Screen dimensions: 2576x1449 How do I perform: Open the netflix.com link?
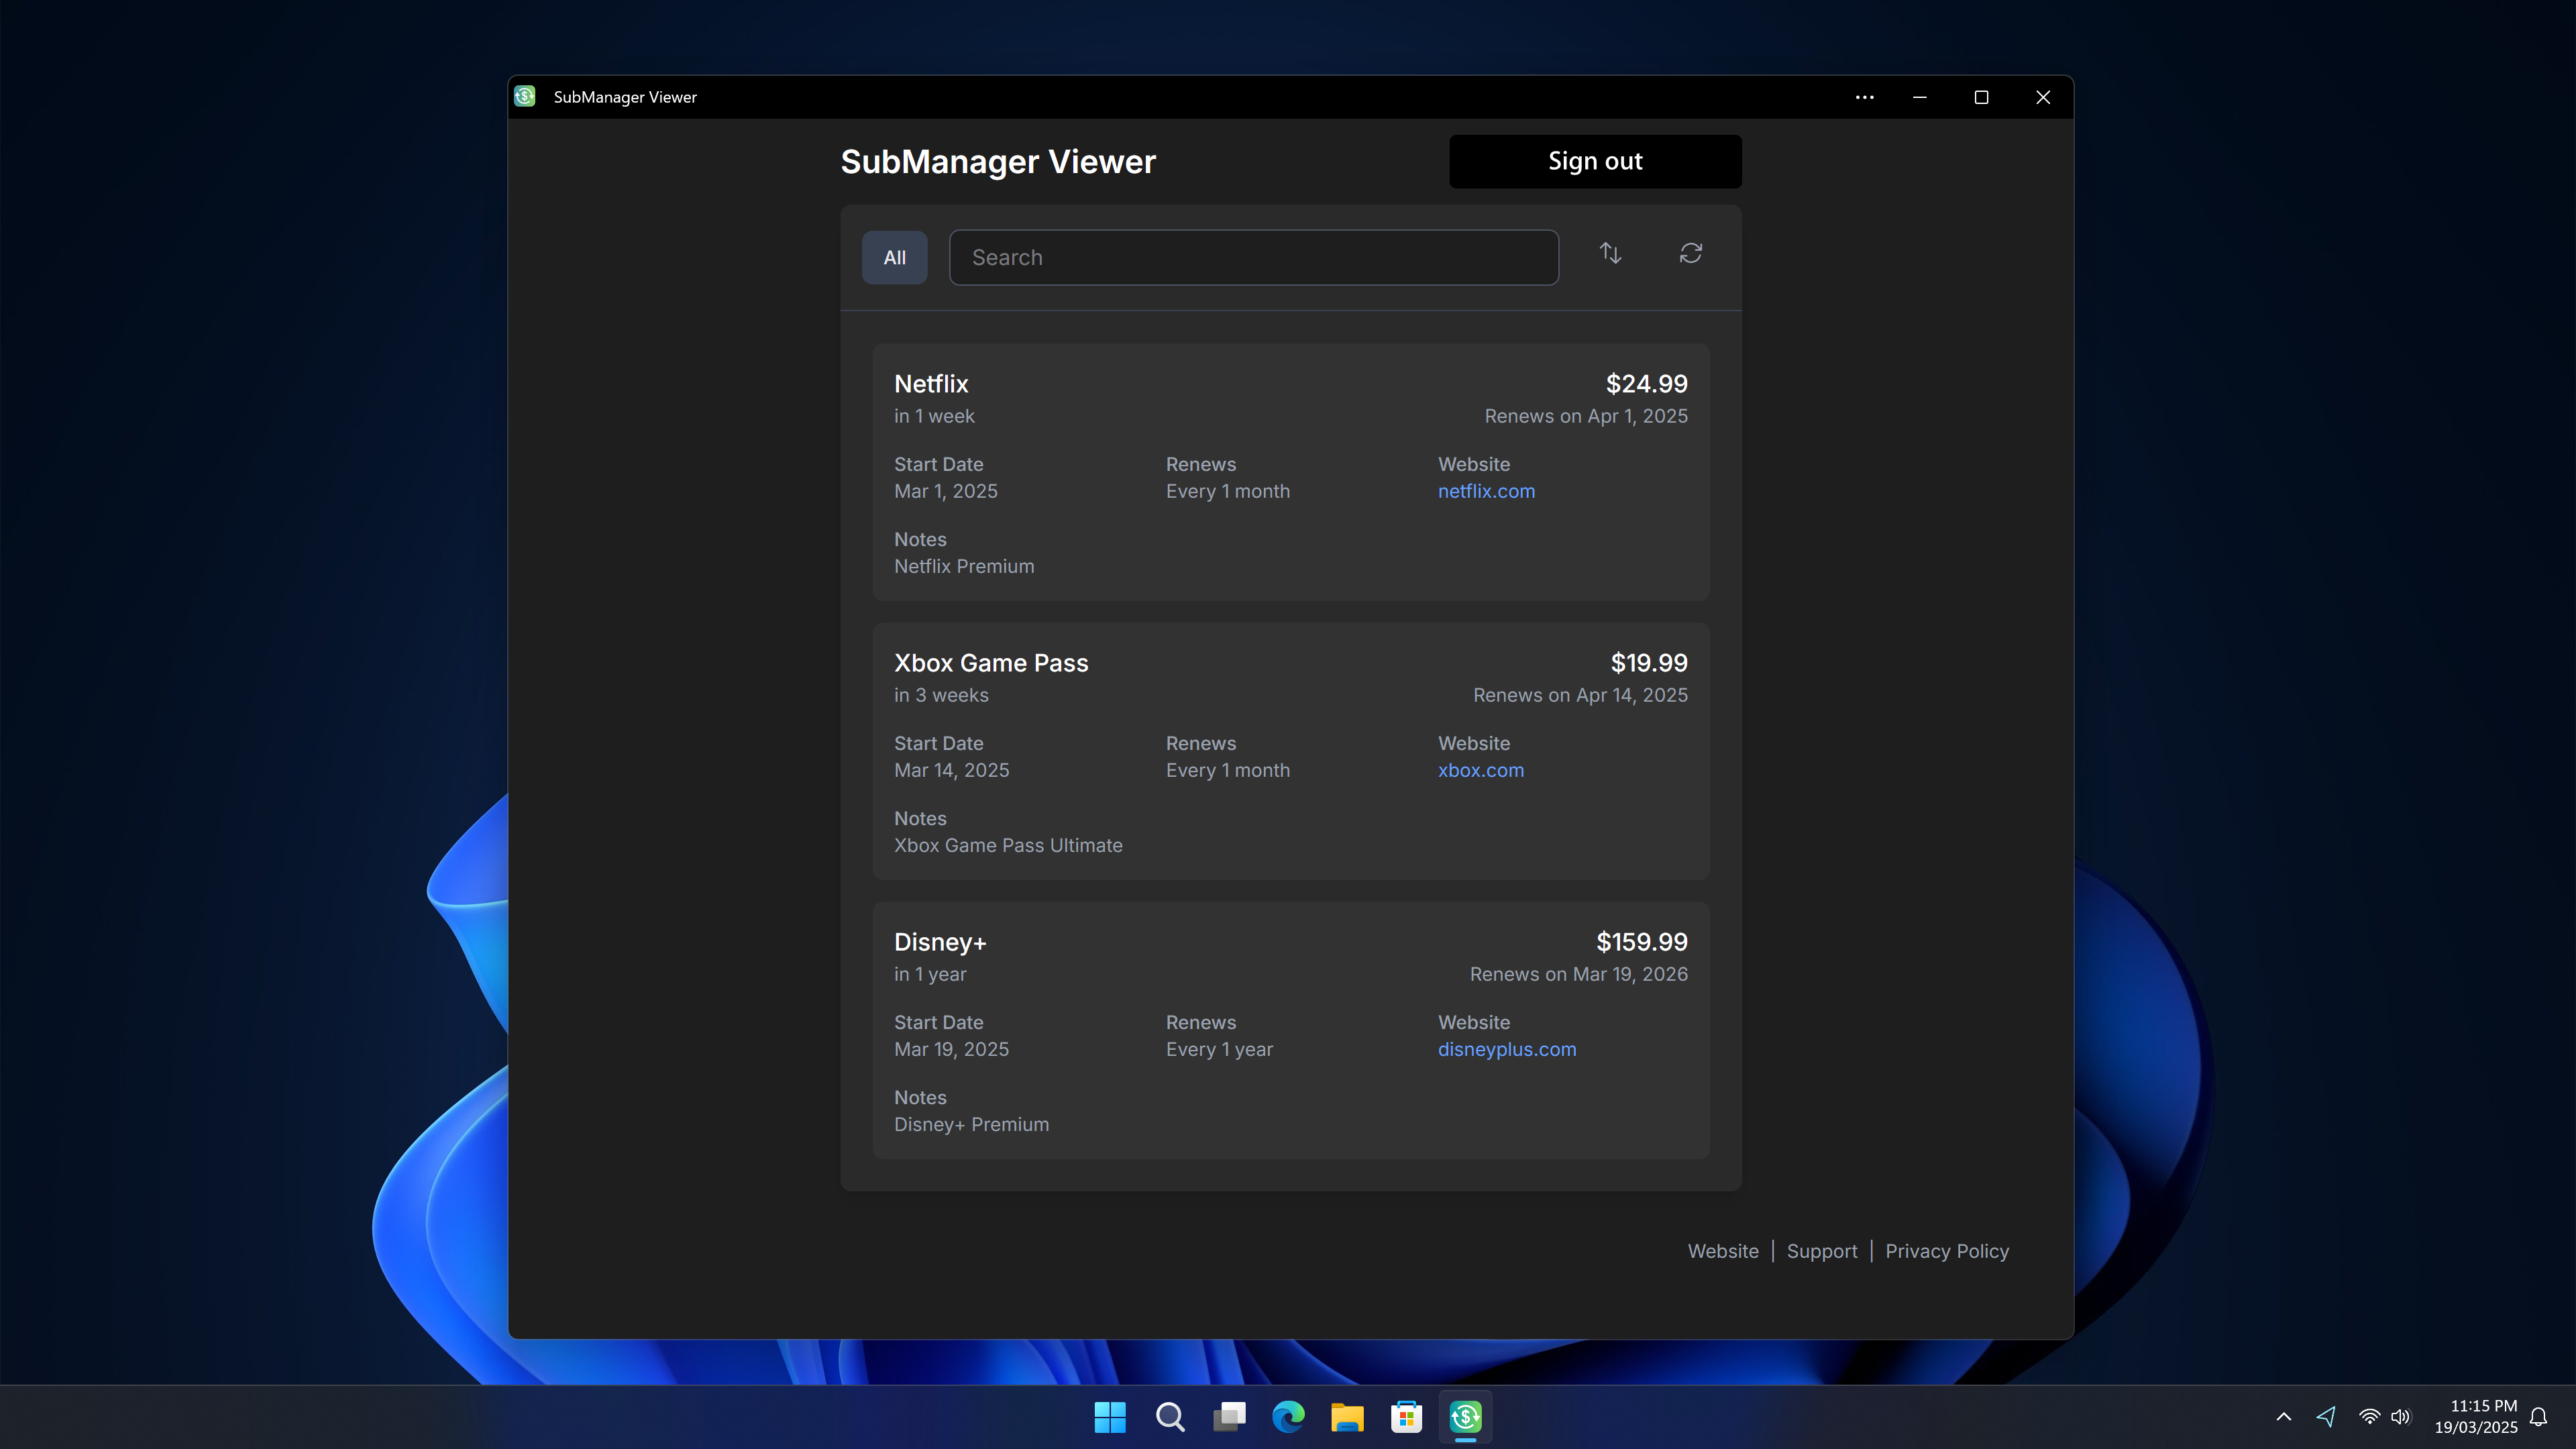(1486, 491)
